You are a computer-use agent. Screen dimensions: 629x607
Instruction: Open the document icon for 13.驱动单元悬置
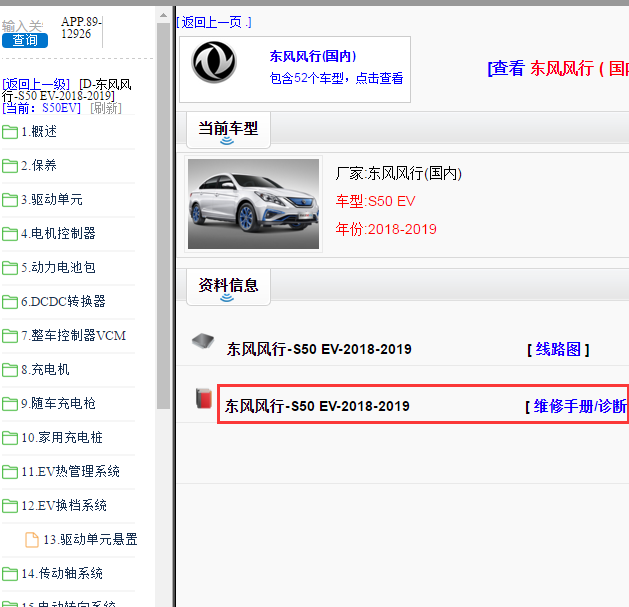coord(32,540)
